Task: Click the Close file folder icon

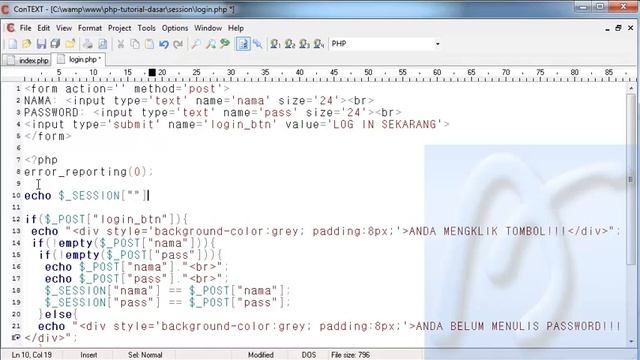Action: pos(70,44)
